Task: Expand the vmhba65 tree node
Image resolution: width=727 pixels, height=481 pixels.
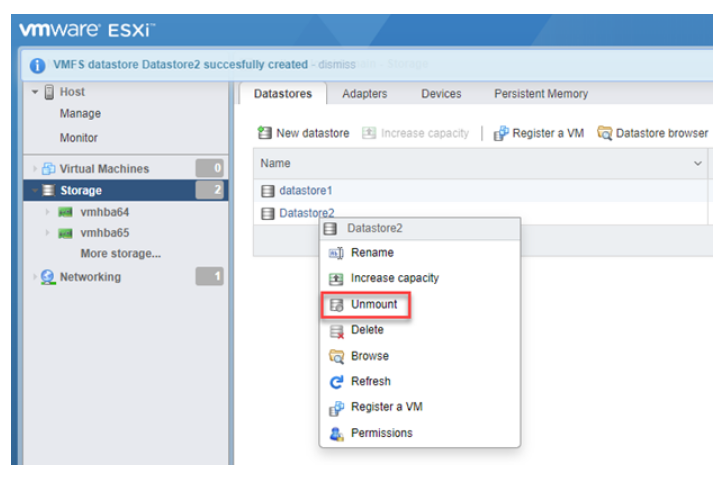Action: pos(47,232)
